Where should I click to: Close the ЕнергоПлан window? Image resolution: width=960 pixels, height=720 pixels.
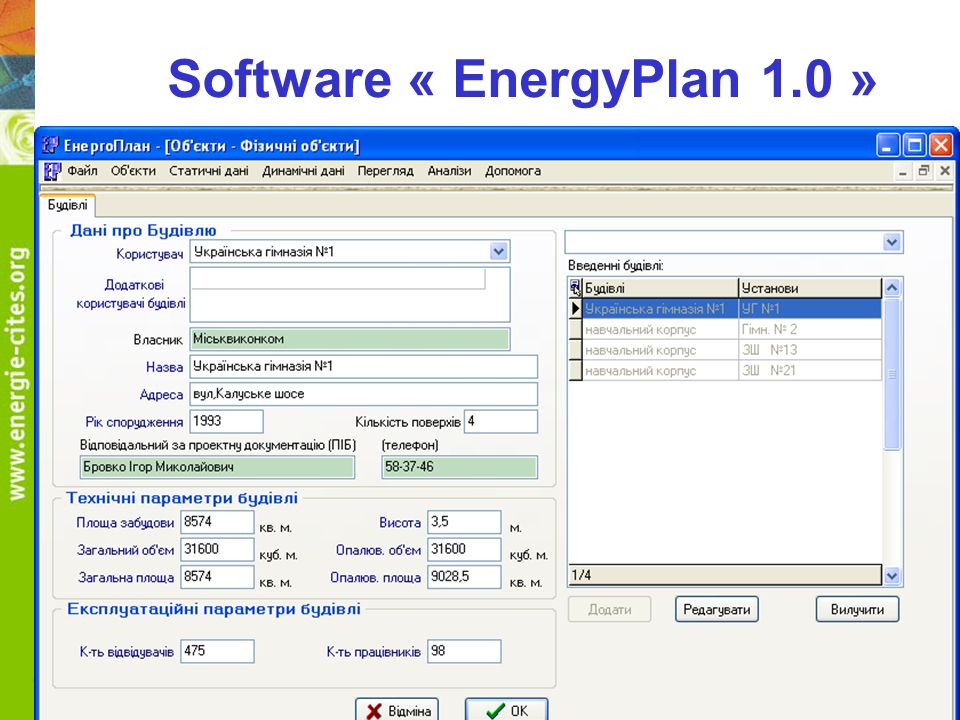click(x=941, y=146)
